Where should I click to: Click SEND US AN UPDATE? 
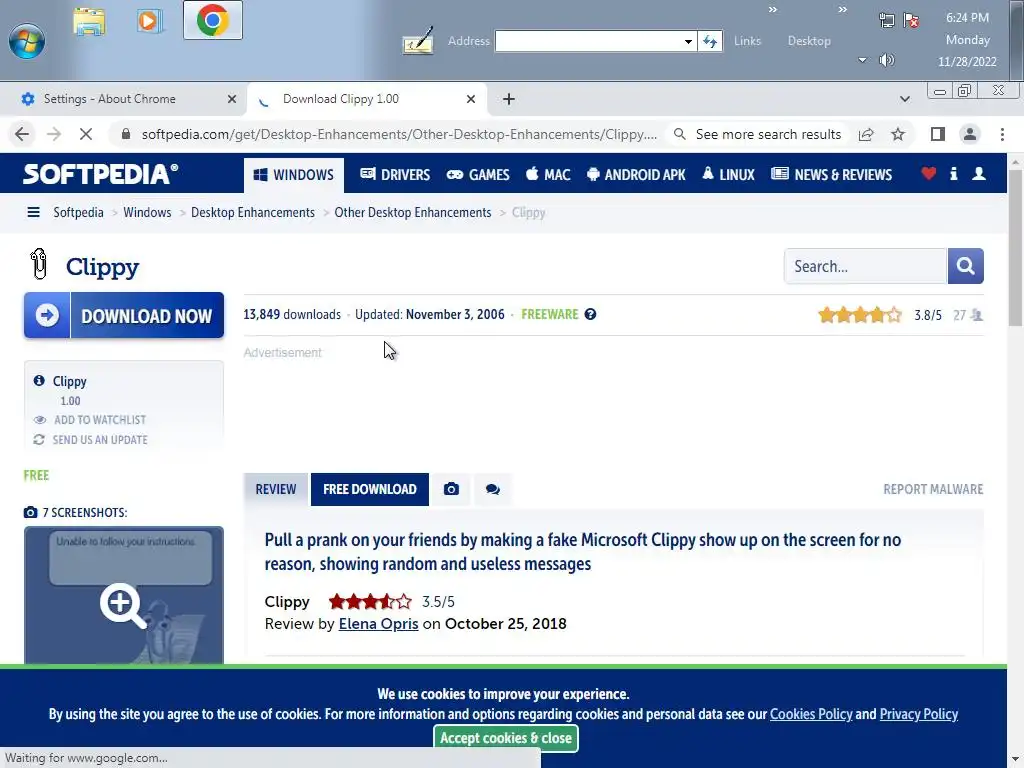coord(100,440)
